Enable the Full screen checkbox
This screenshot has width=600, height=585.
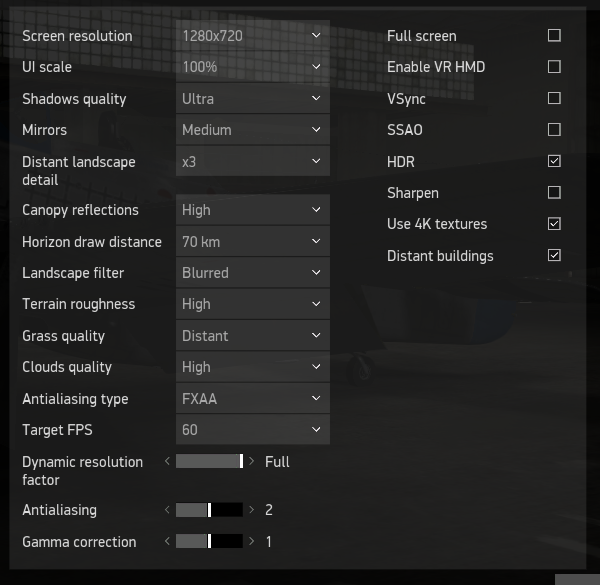coord(554,36)
